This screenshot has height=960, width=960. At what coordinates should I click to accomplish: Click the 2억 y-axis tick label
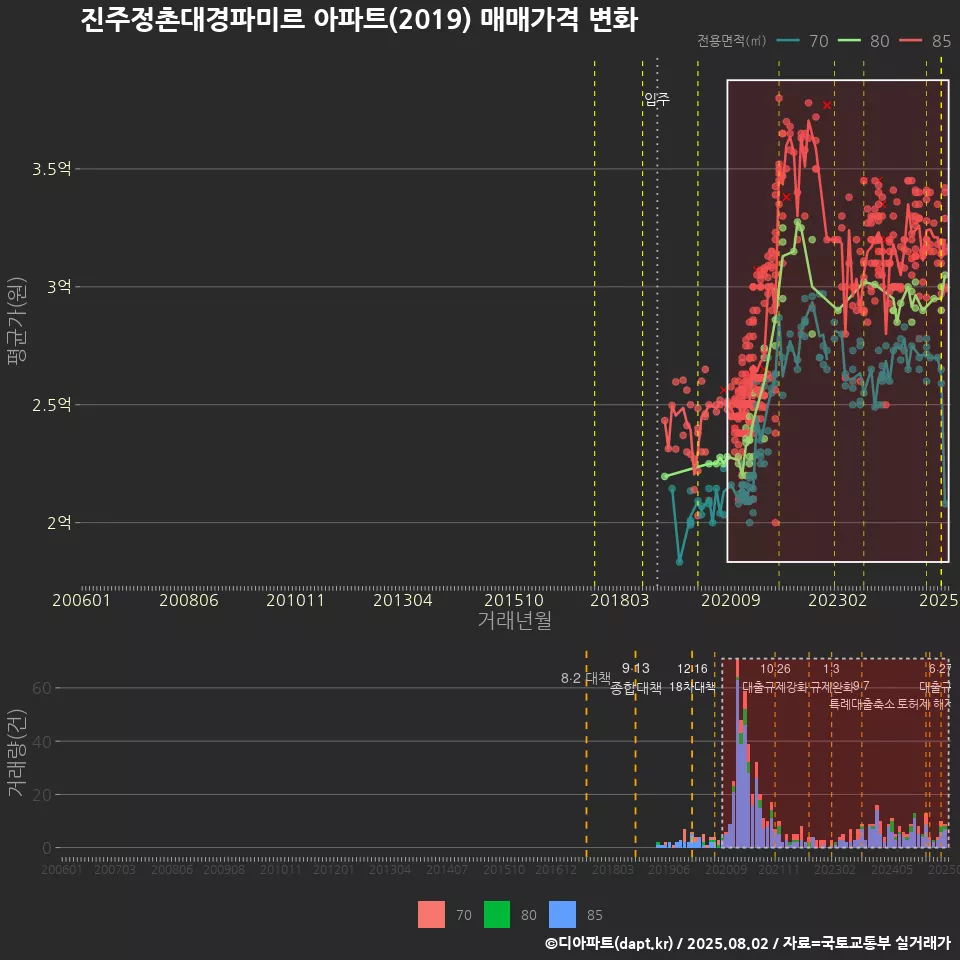(x=59, y=523)
